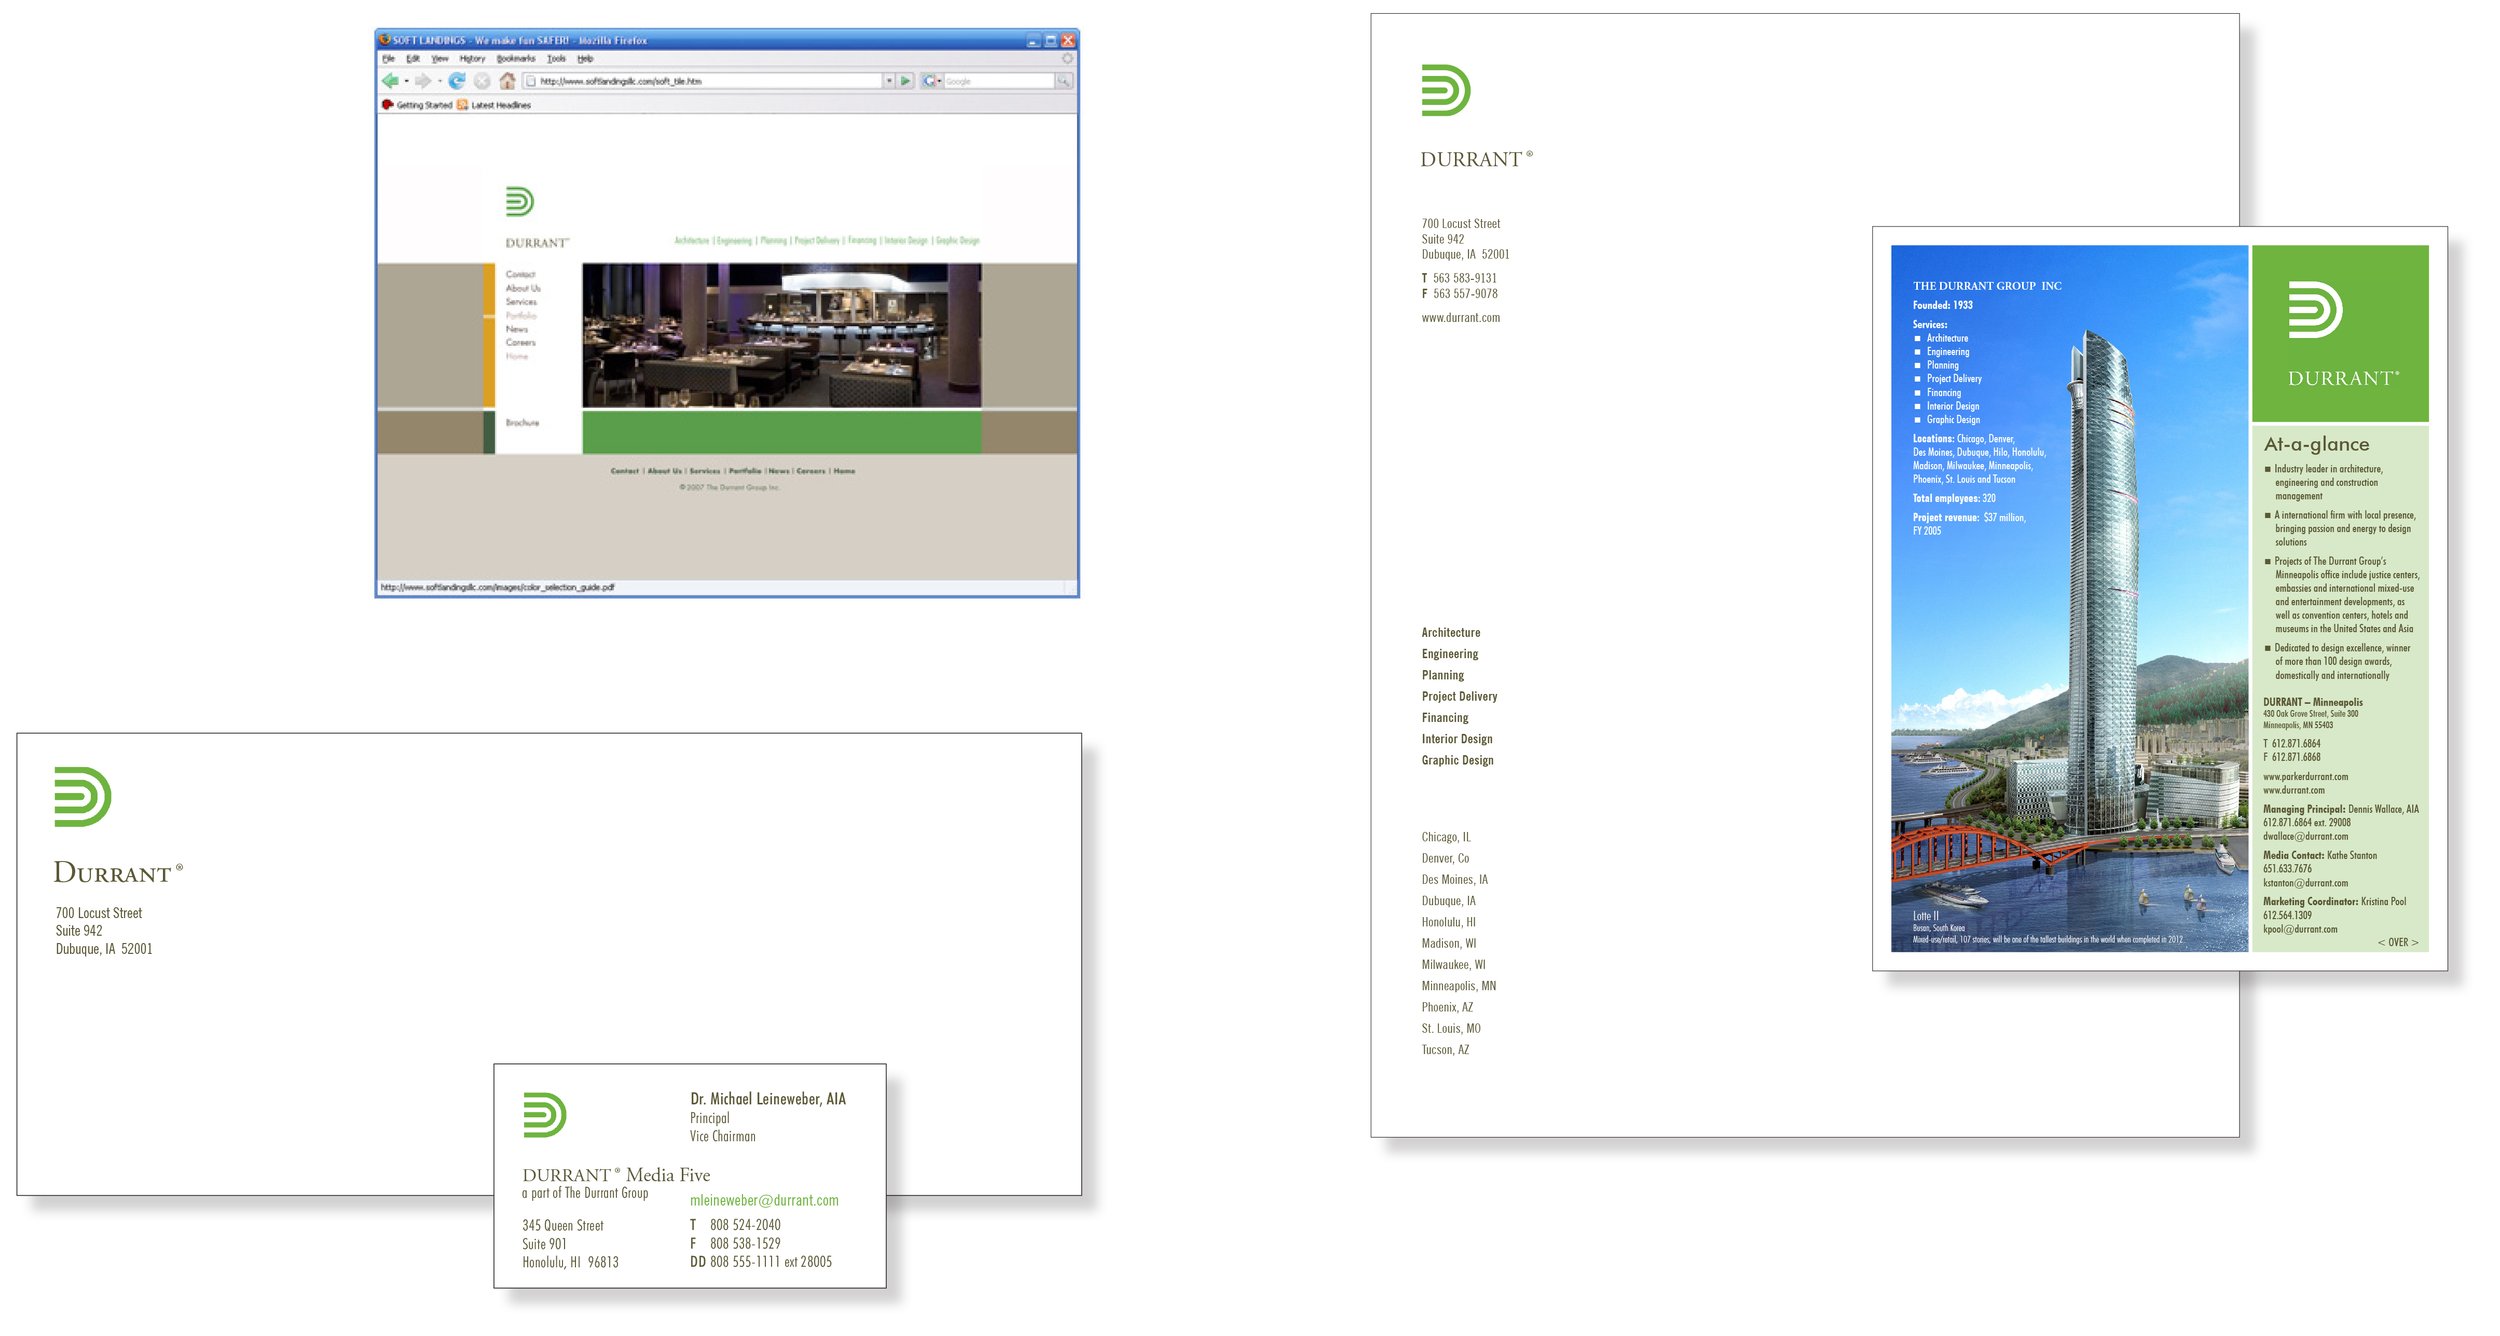Click the Durrant logo on the envelope
The image size is (2500, 1336).
point(82,797)
